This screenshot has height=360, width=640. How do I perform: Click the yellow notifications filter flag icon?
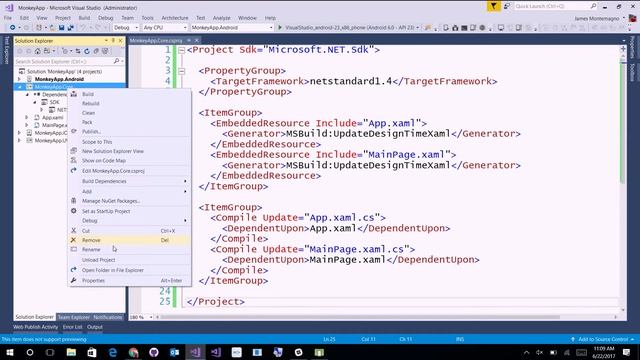coord(493,6)
